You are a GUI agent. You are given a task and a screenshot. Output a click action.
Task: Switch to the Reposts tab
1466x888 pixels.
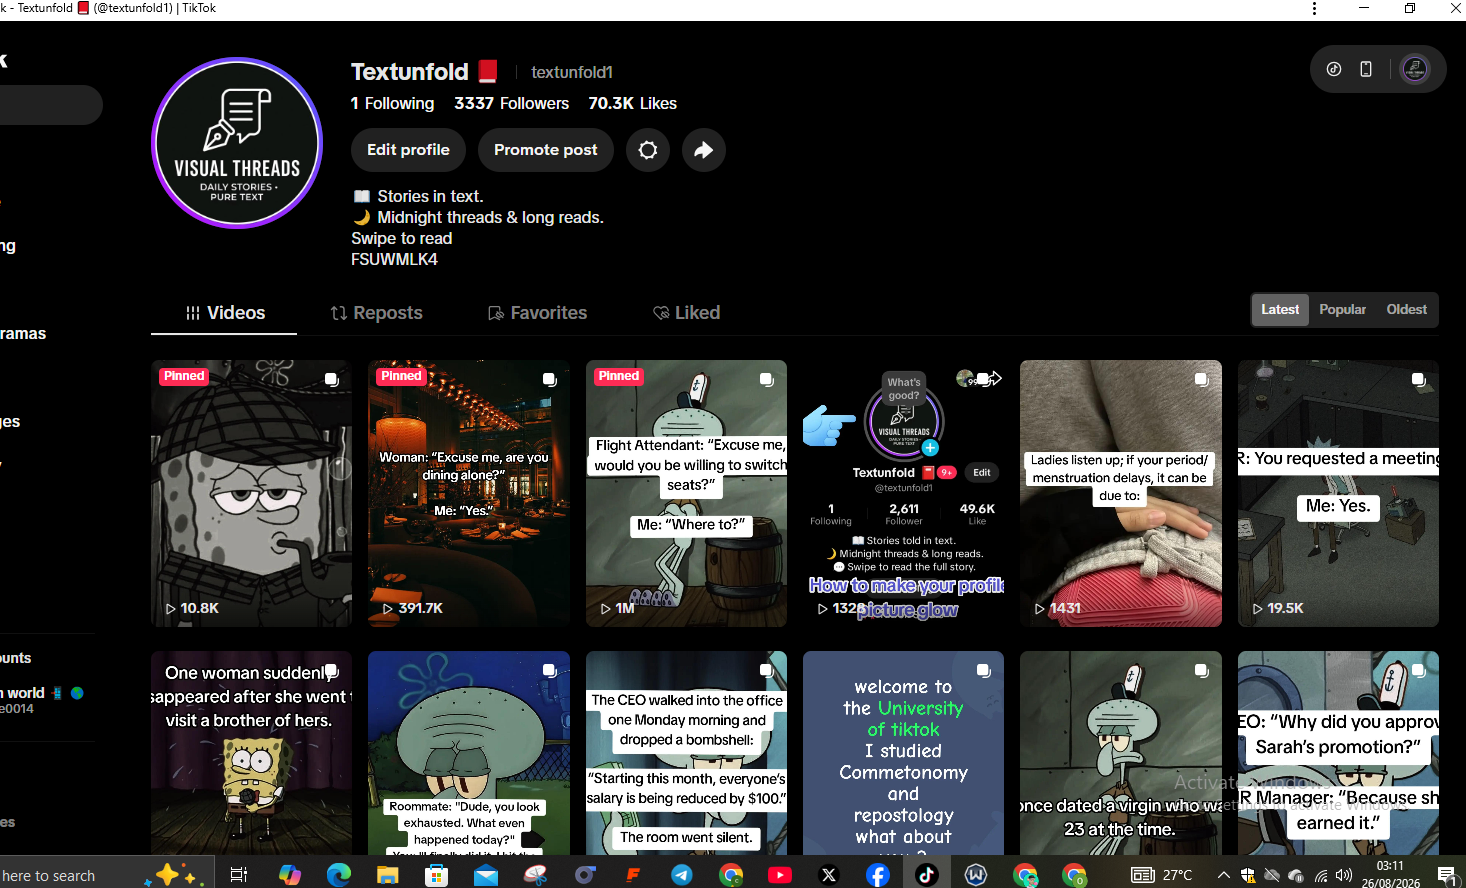point(377,313)
